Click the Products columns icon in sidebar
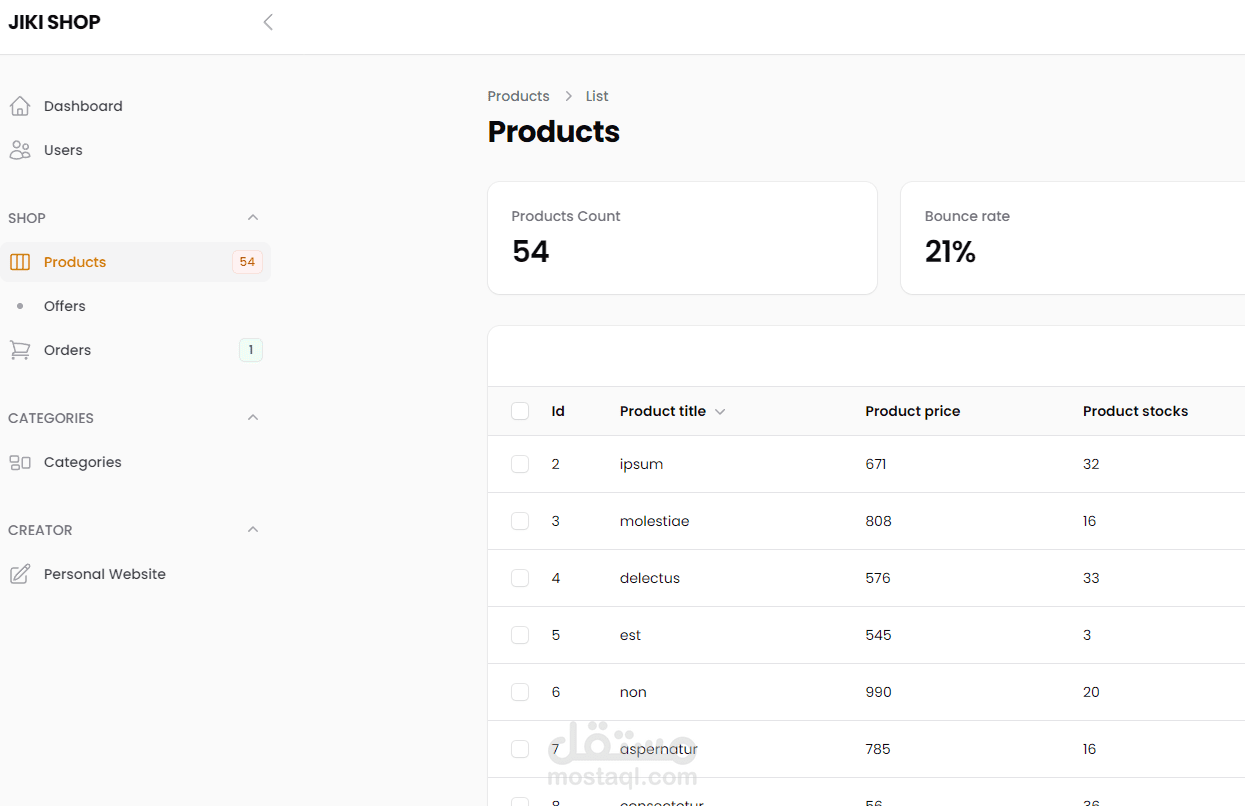Viewport: 1245px width, 806px height. click(19, 262)
